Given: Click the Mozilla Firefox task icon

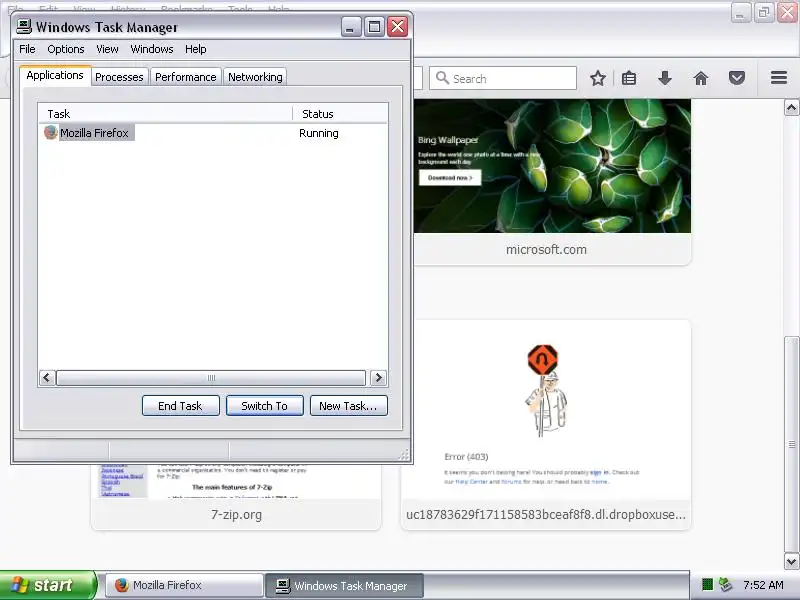Looking at the screenshot, I should click(x=51, y=133).
